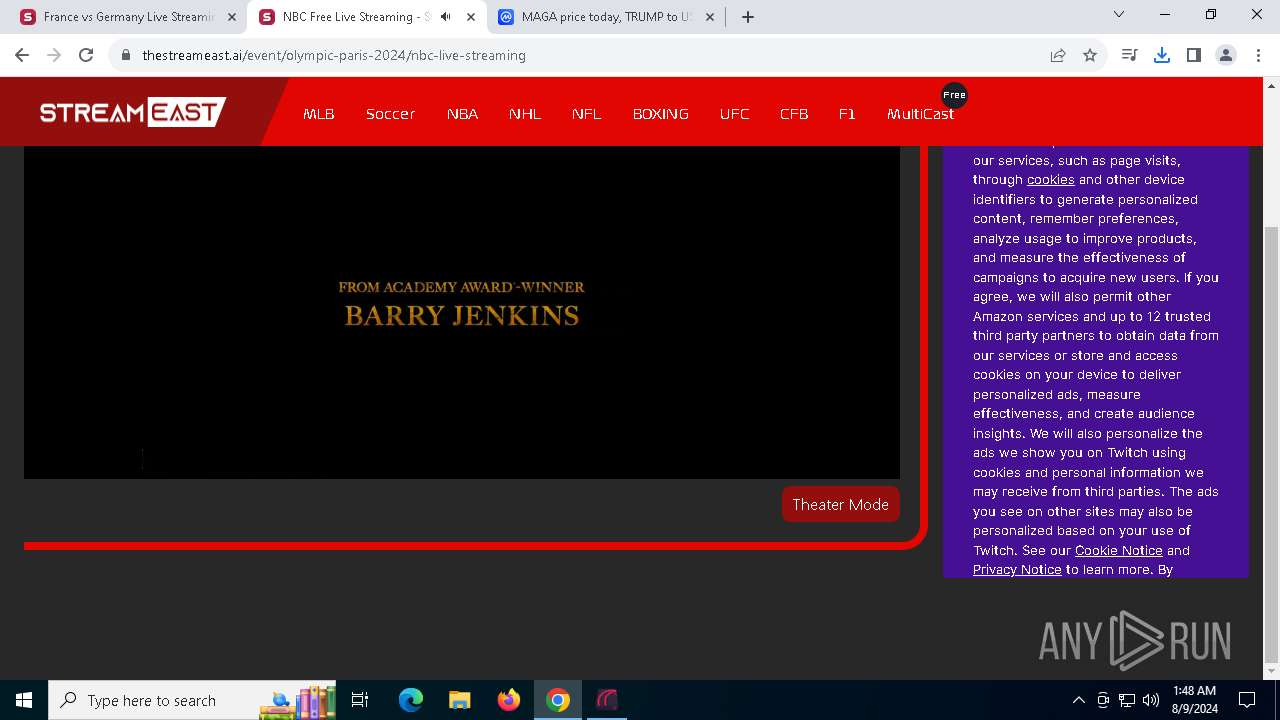Open the MLB menu item
The height and width of the screenshot is (720, 1280).
pos(319,114)
